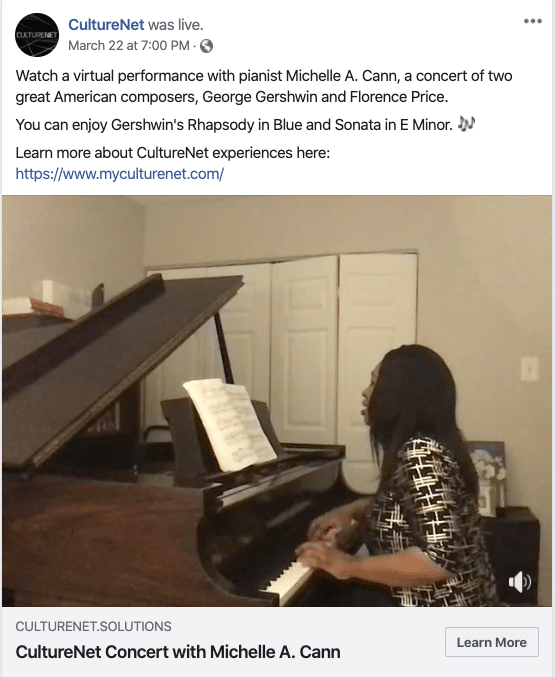
Task: Play the pianist live video
Action: [x=277, y=401]
